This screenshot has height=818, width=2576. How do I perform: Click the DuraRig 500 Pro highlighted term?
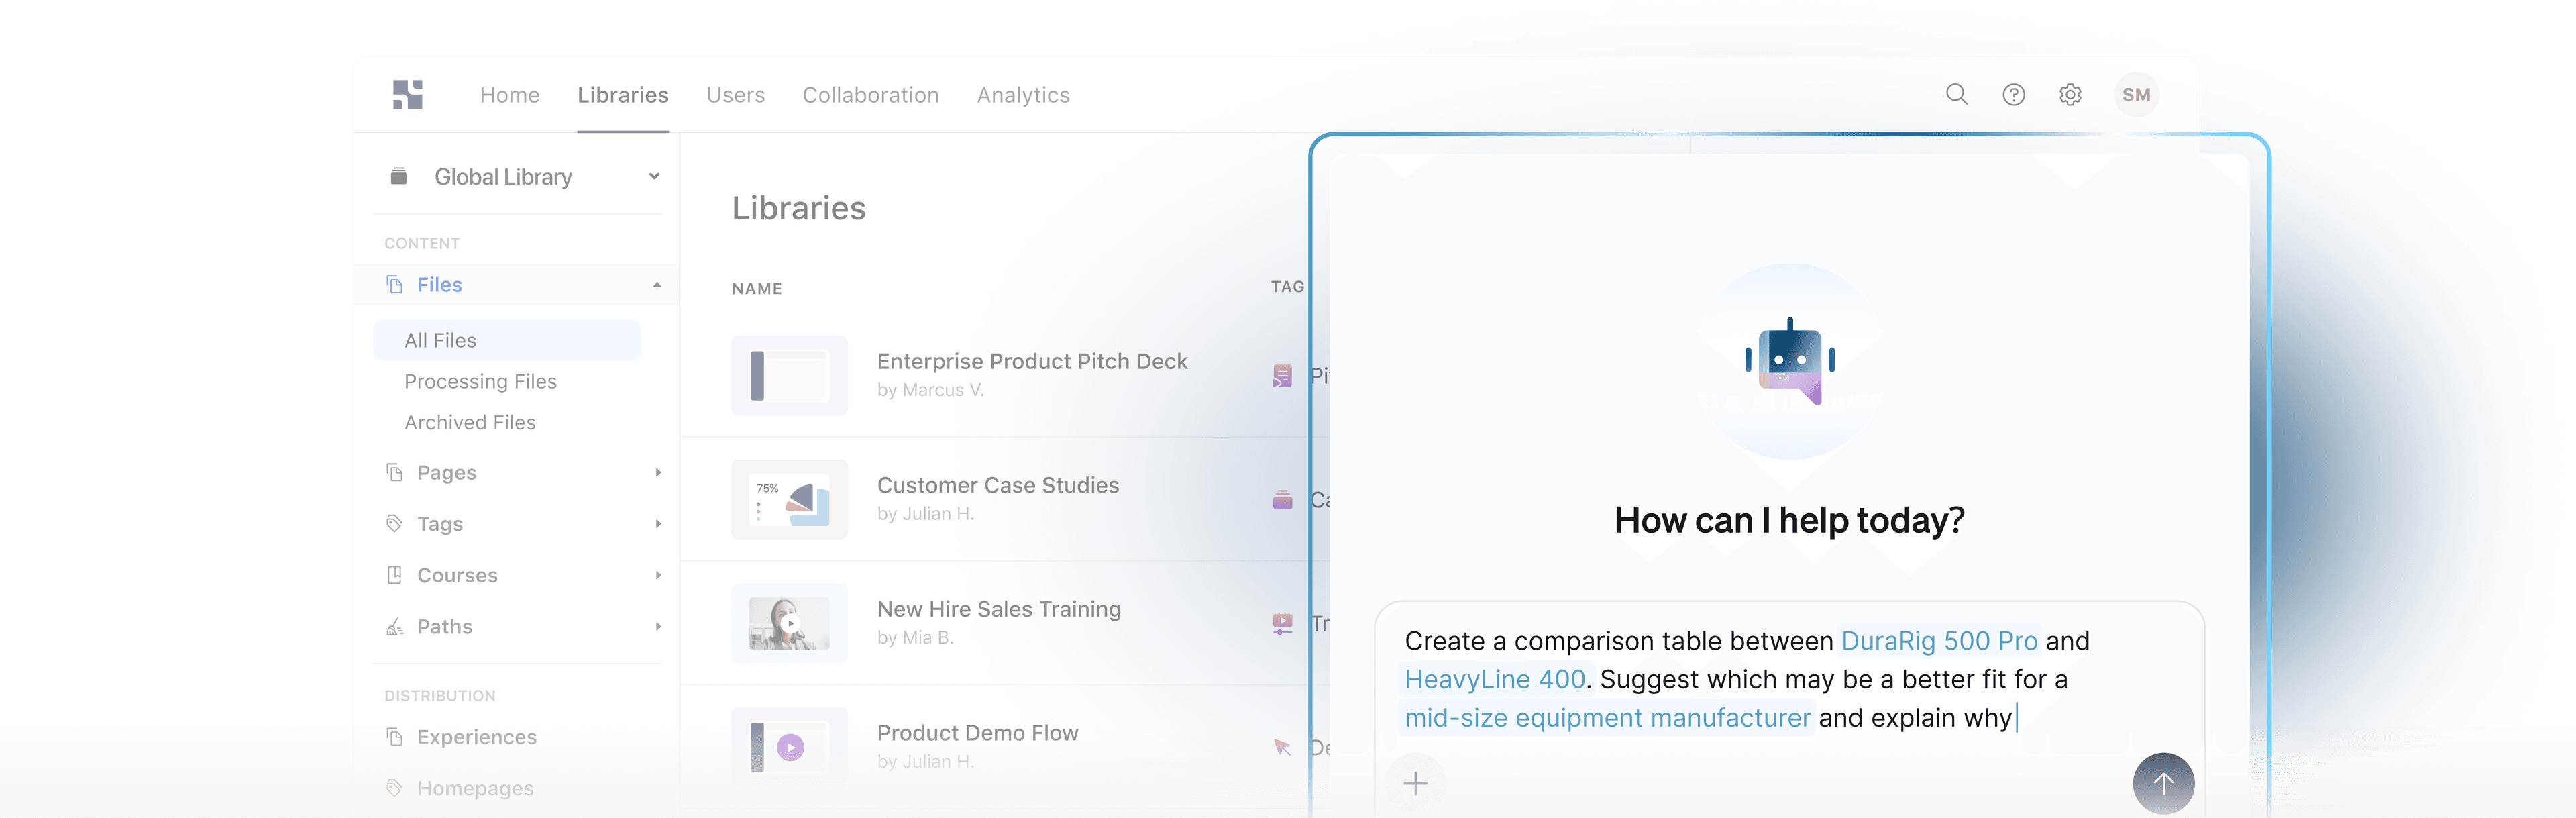point(1939,641)
